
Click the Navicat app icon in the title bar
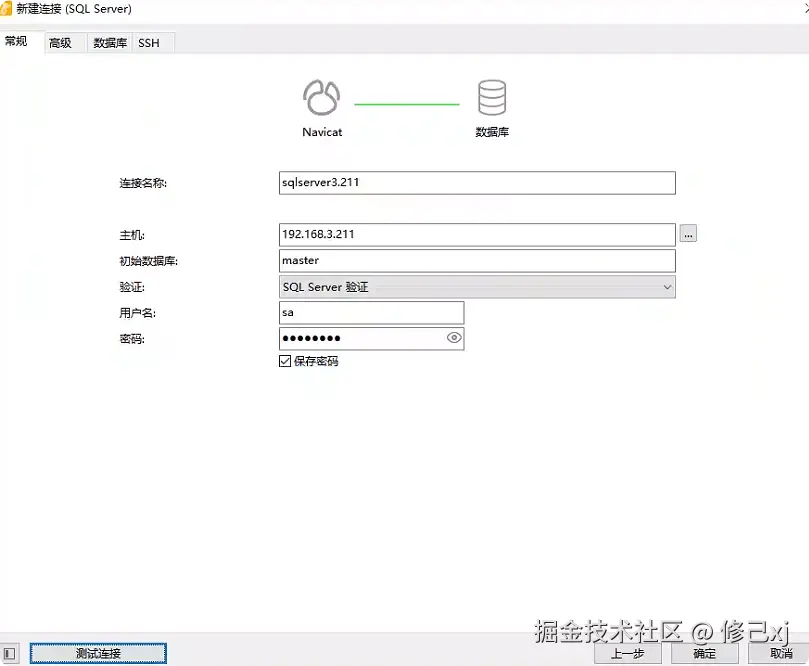click(5, 9)
